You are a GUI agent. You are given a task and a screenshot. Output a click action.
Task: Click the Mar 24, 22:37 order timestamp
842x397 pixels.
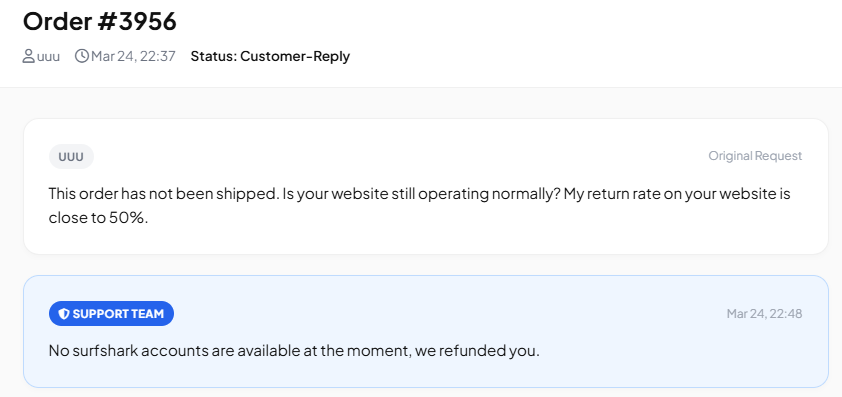click(x=133, y=56)
